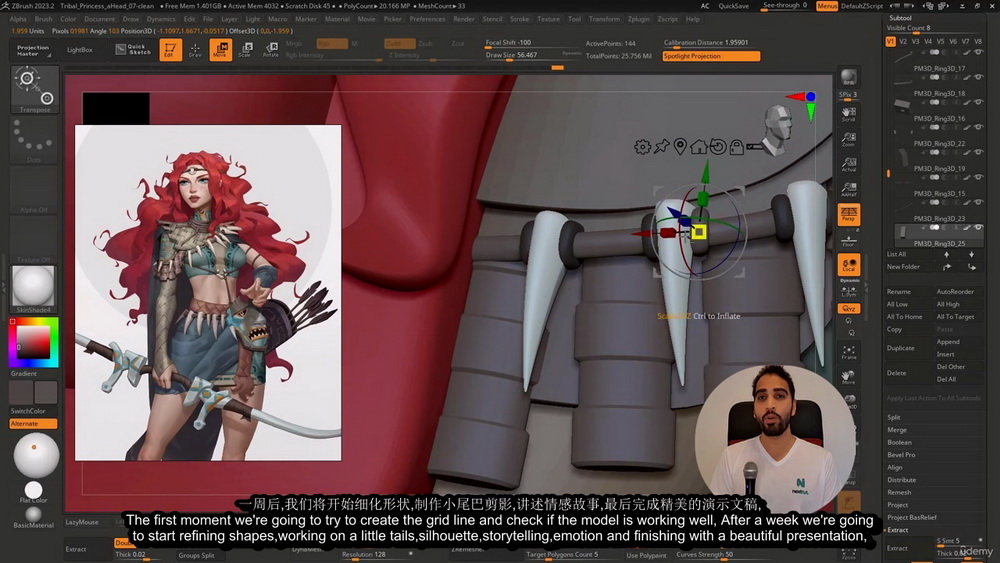Click the princess reference image

(x=208, y=293)
